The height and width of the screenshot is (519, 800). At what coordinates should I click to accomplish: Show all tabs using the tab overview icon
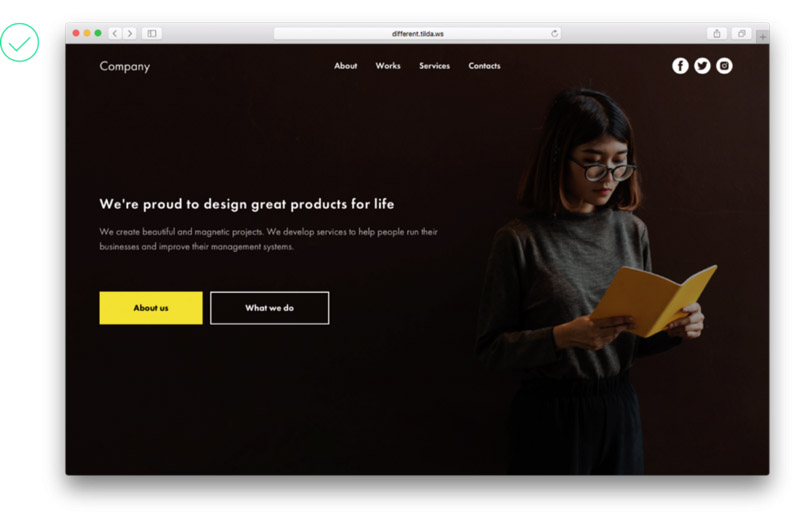pos(741,34)
